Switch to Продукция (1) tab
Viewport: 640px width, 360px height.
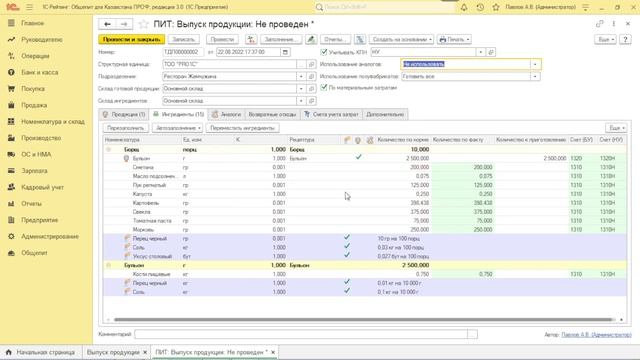(x=124, y=114)
